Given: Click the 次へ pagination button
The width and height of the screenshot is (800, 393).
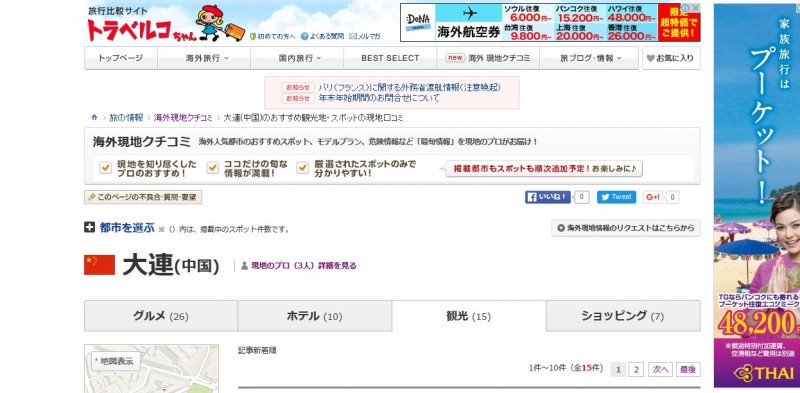Looking at the screenshot, I should point(660,370).
